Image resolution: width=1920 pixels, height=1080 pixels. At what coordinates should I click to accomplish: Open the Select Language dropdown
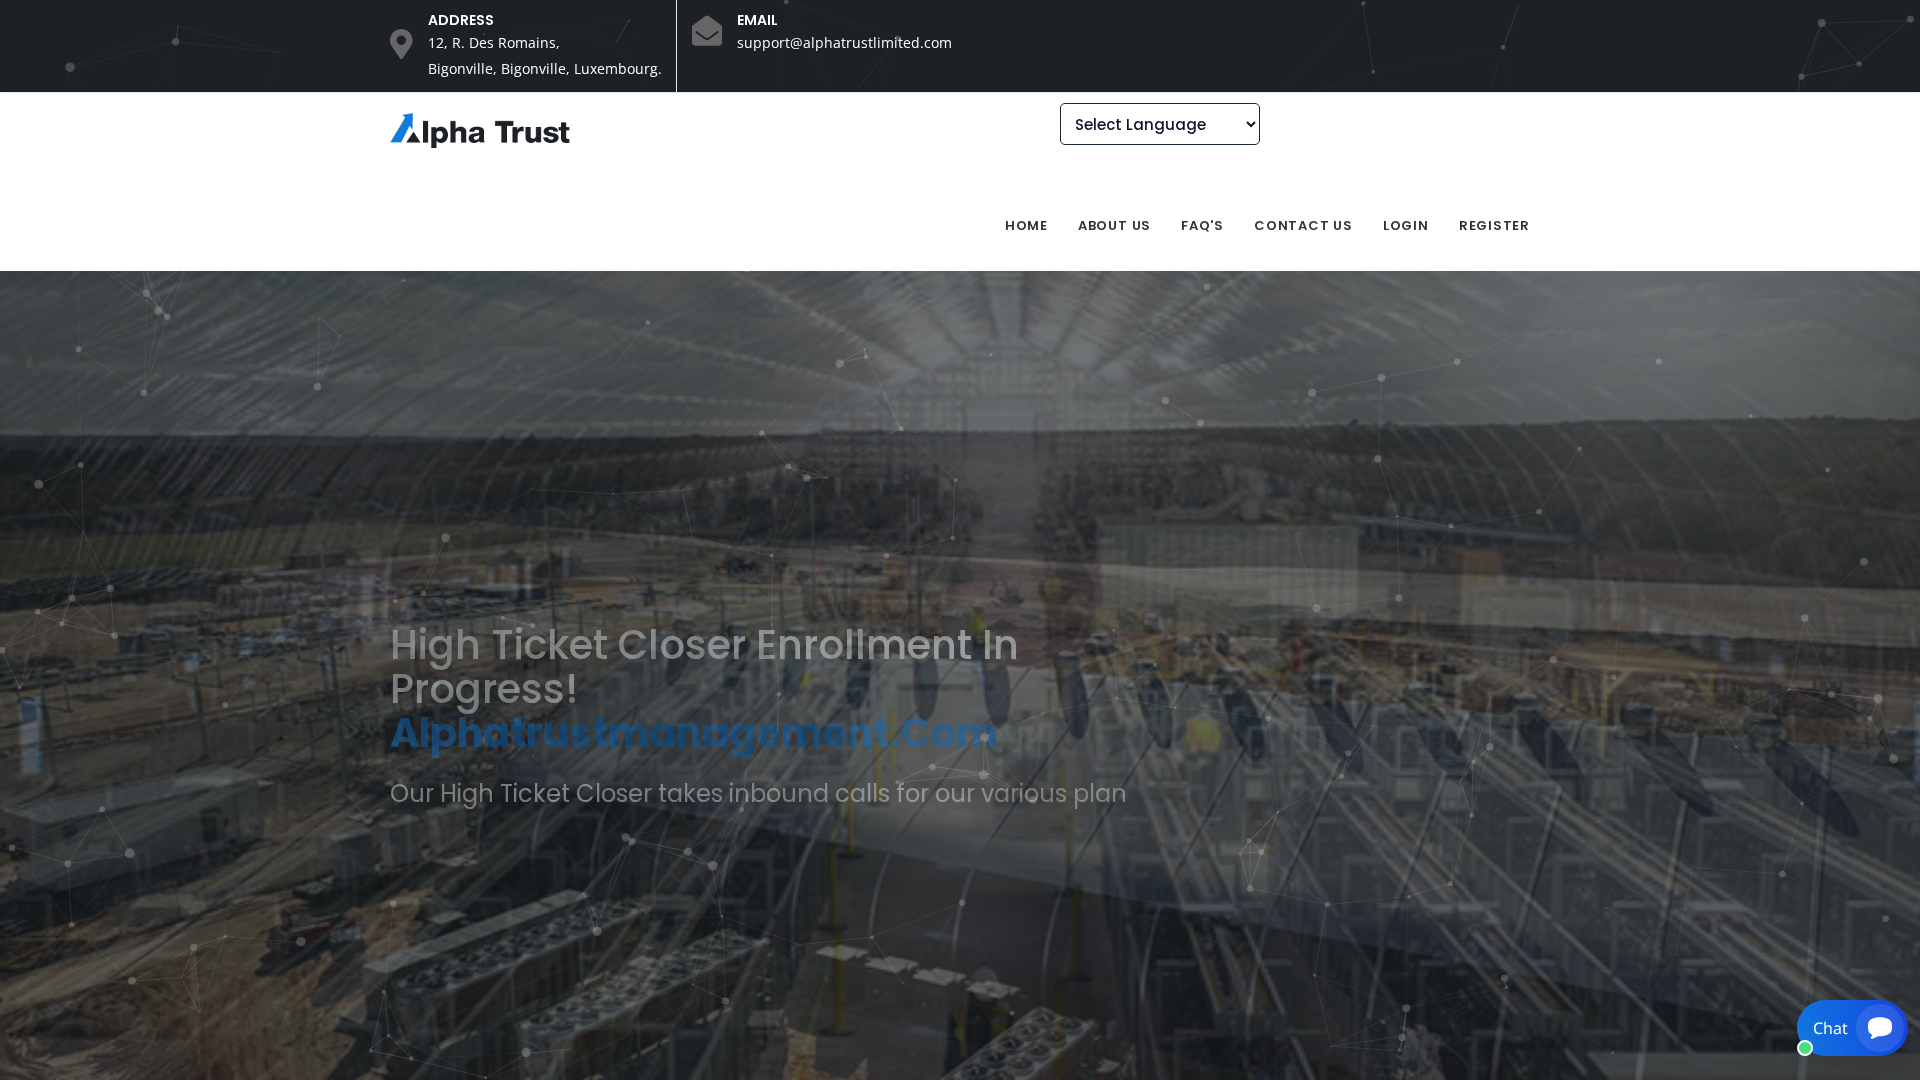point(1160,124)
